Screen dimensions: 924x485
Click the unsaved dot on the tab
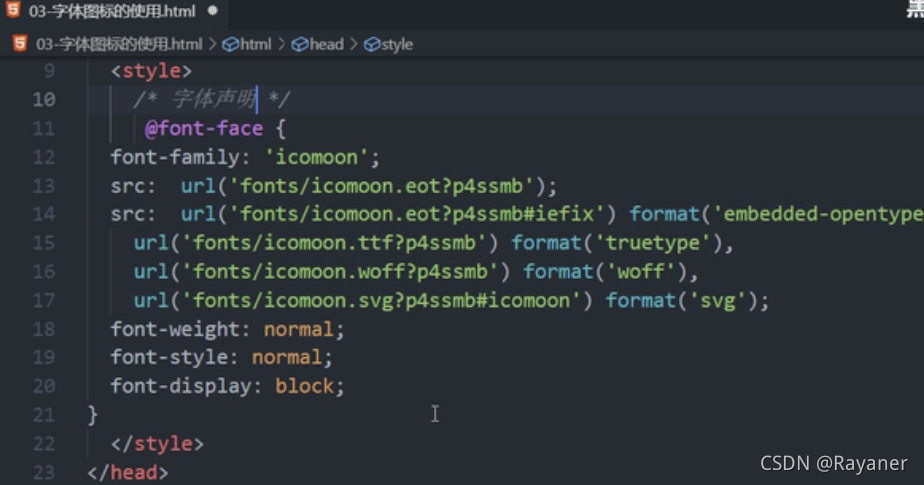click(213, 11)
